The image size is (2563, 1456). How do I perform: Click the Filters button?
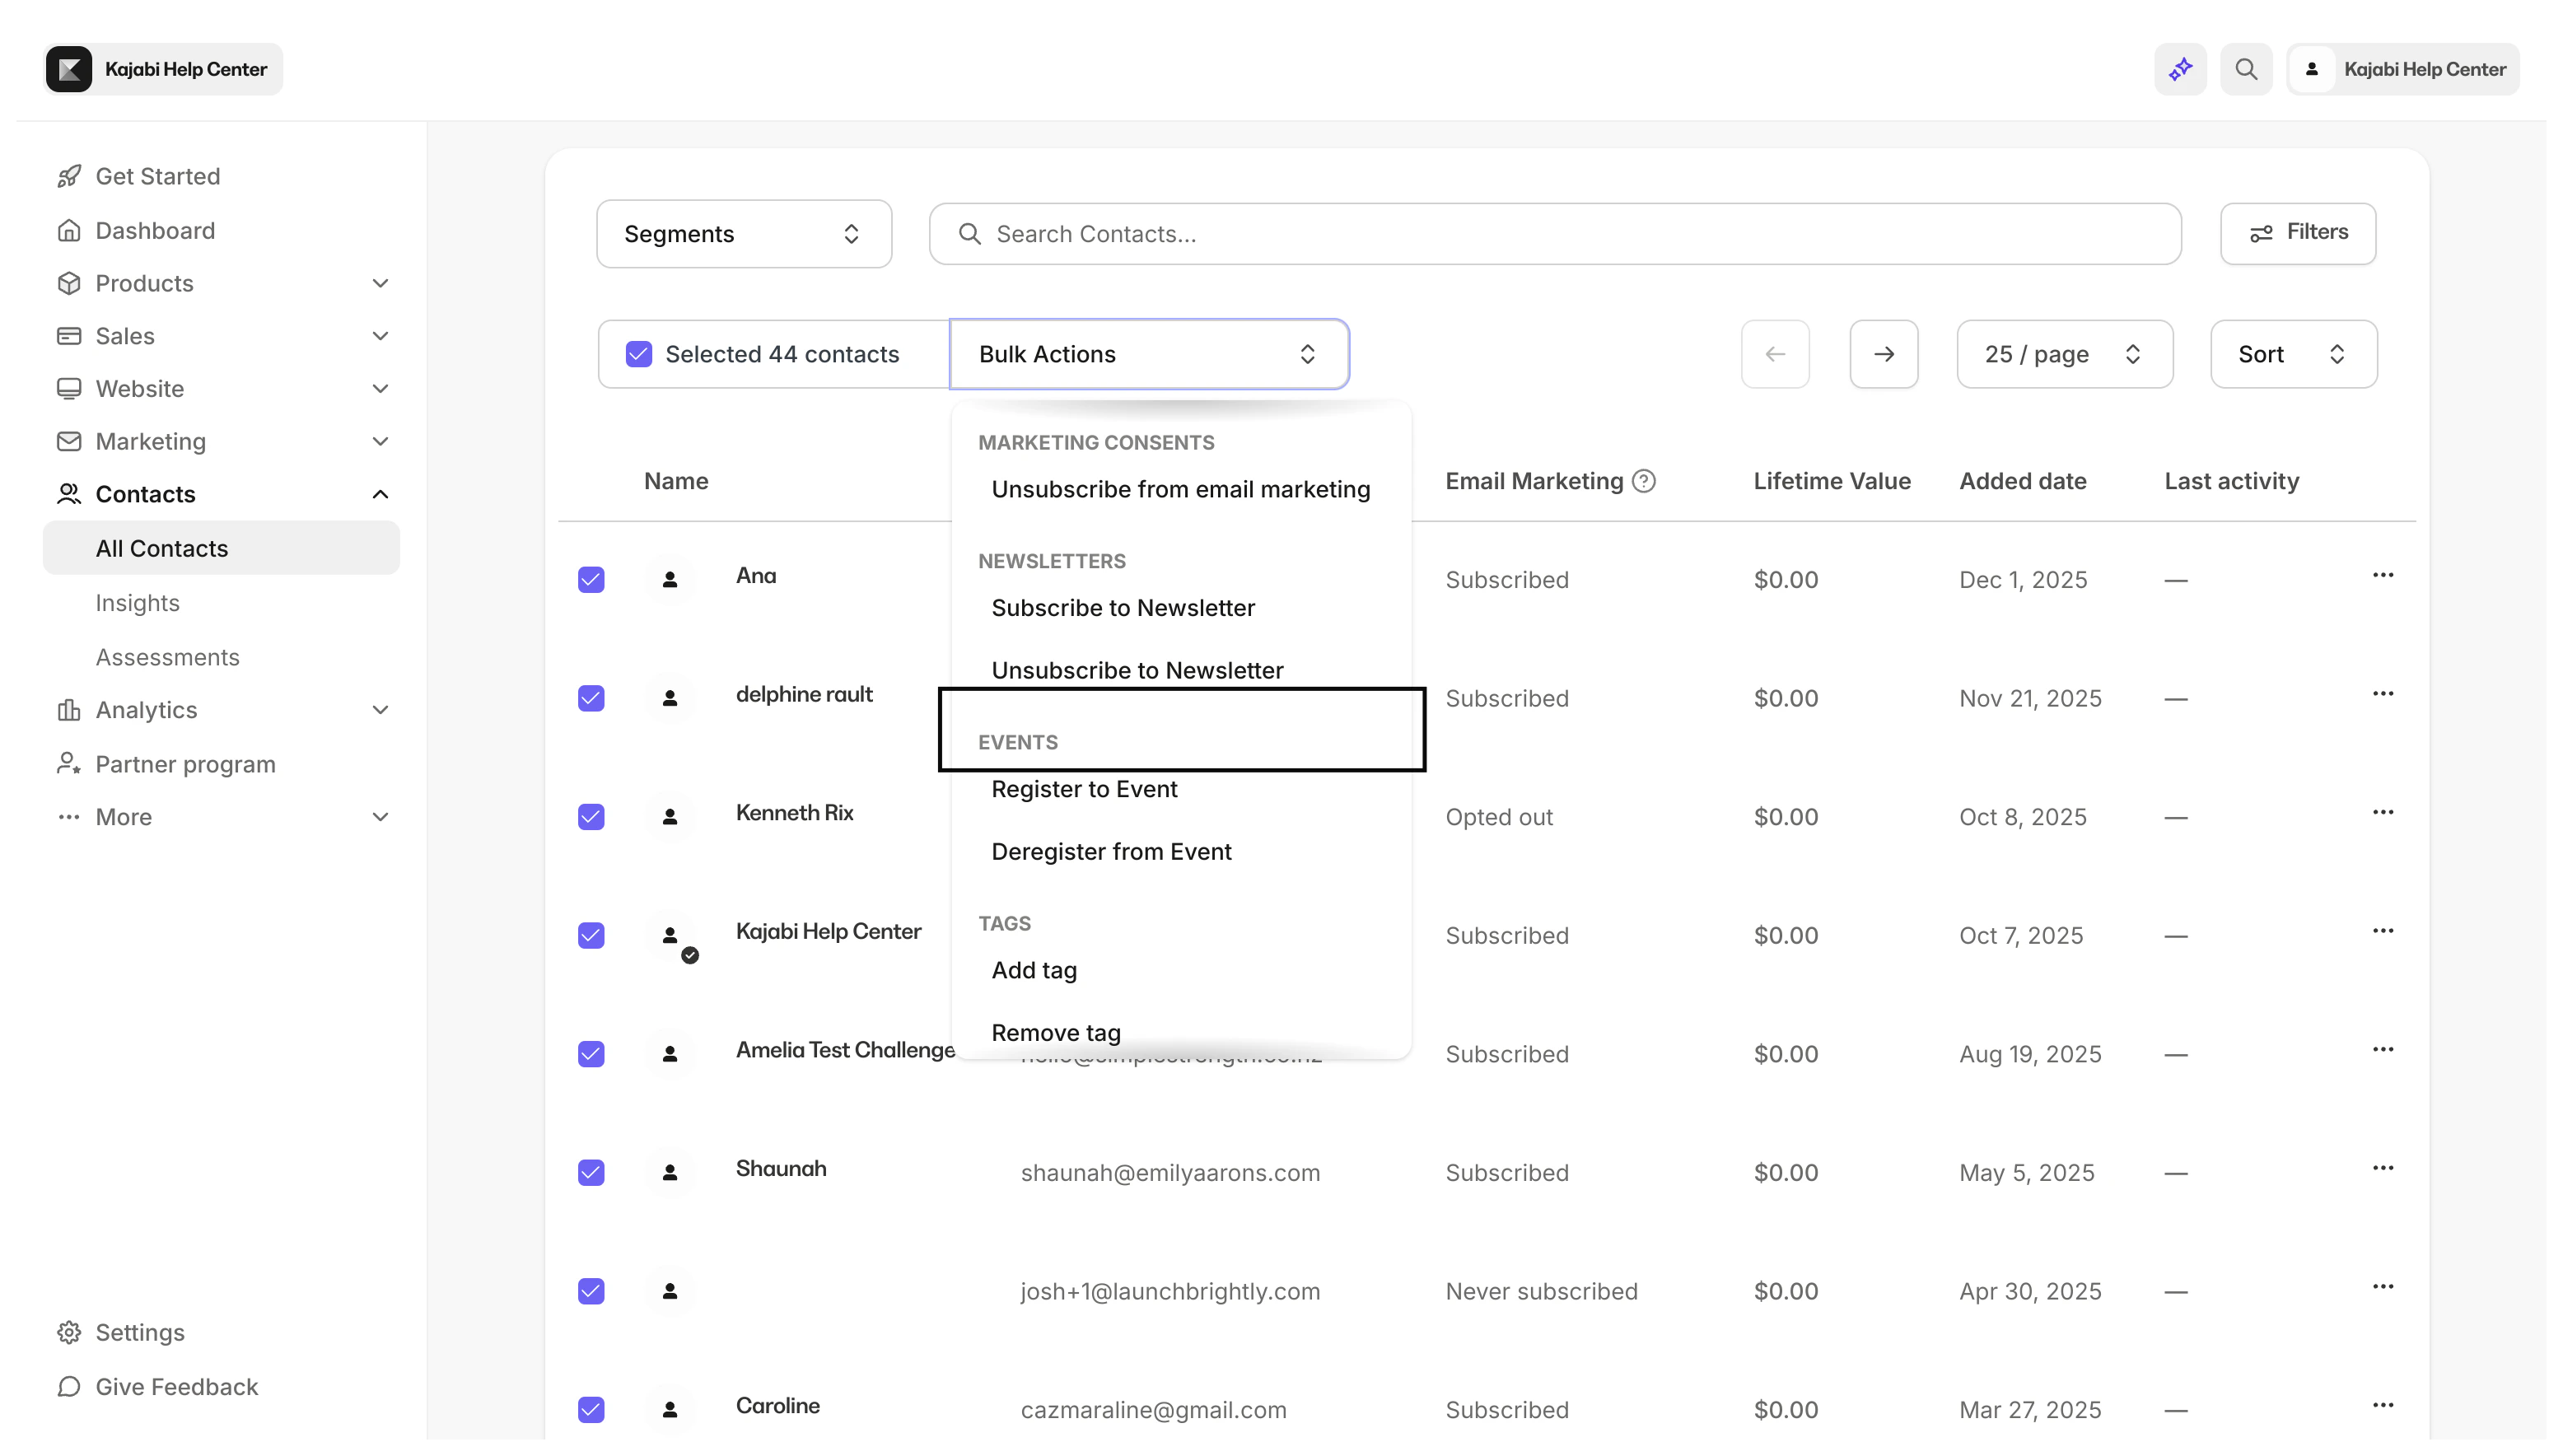pyautogui.click(x=2297, y=232)
